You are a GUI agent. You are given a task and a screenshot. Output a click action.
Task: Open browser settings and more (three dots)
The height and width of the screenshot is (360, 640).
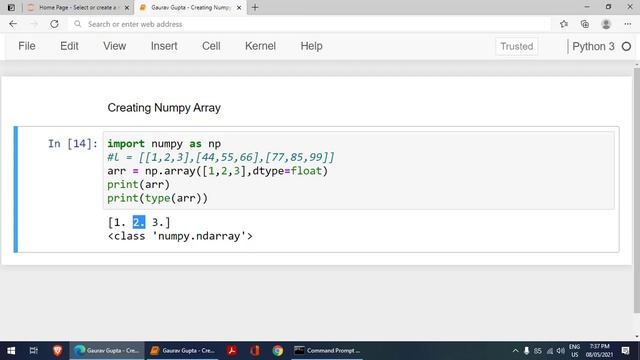click(x=628, y=24)
